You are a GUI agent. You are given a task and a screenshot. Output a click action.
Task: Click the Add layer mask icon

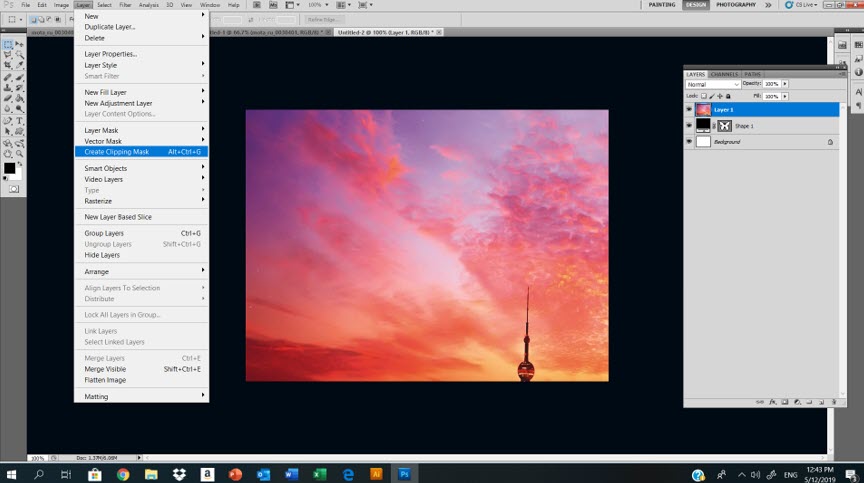(x=785, y=402)
